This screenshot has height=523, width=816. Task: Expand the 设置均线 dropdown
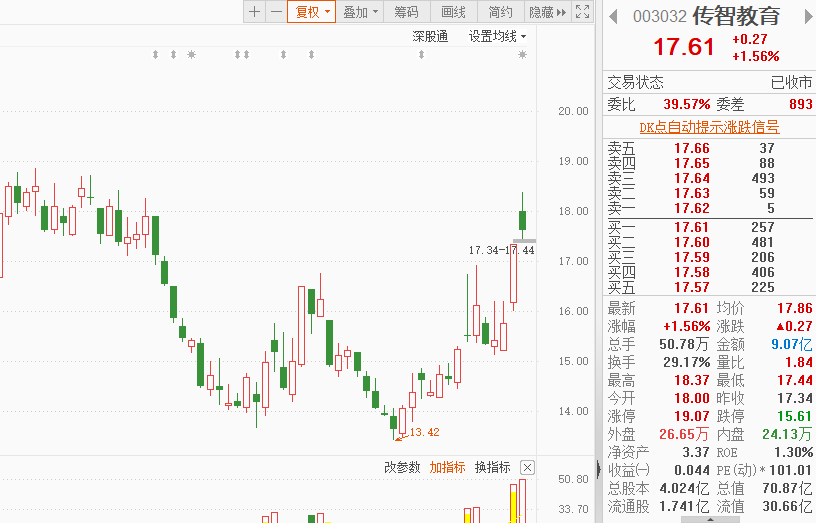(498, 36)
